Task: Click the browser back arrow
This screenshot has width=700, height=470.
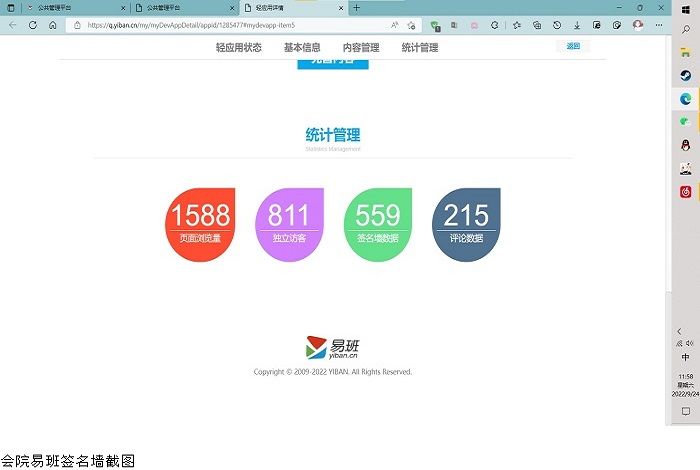Action: tap(12, 25)
